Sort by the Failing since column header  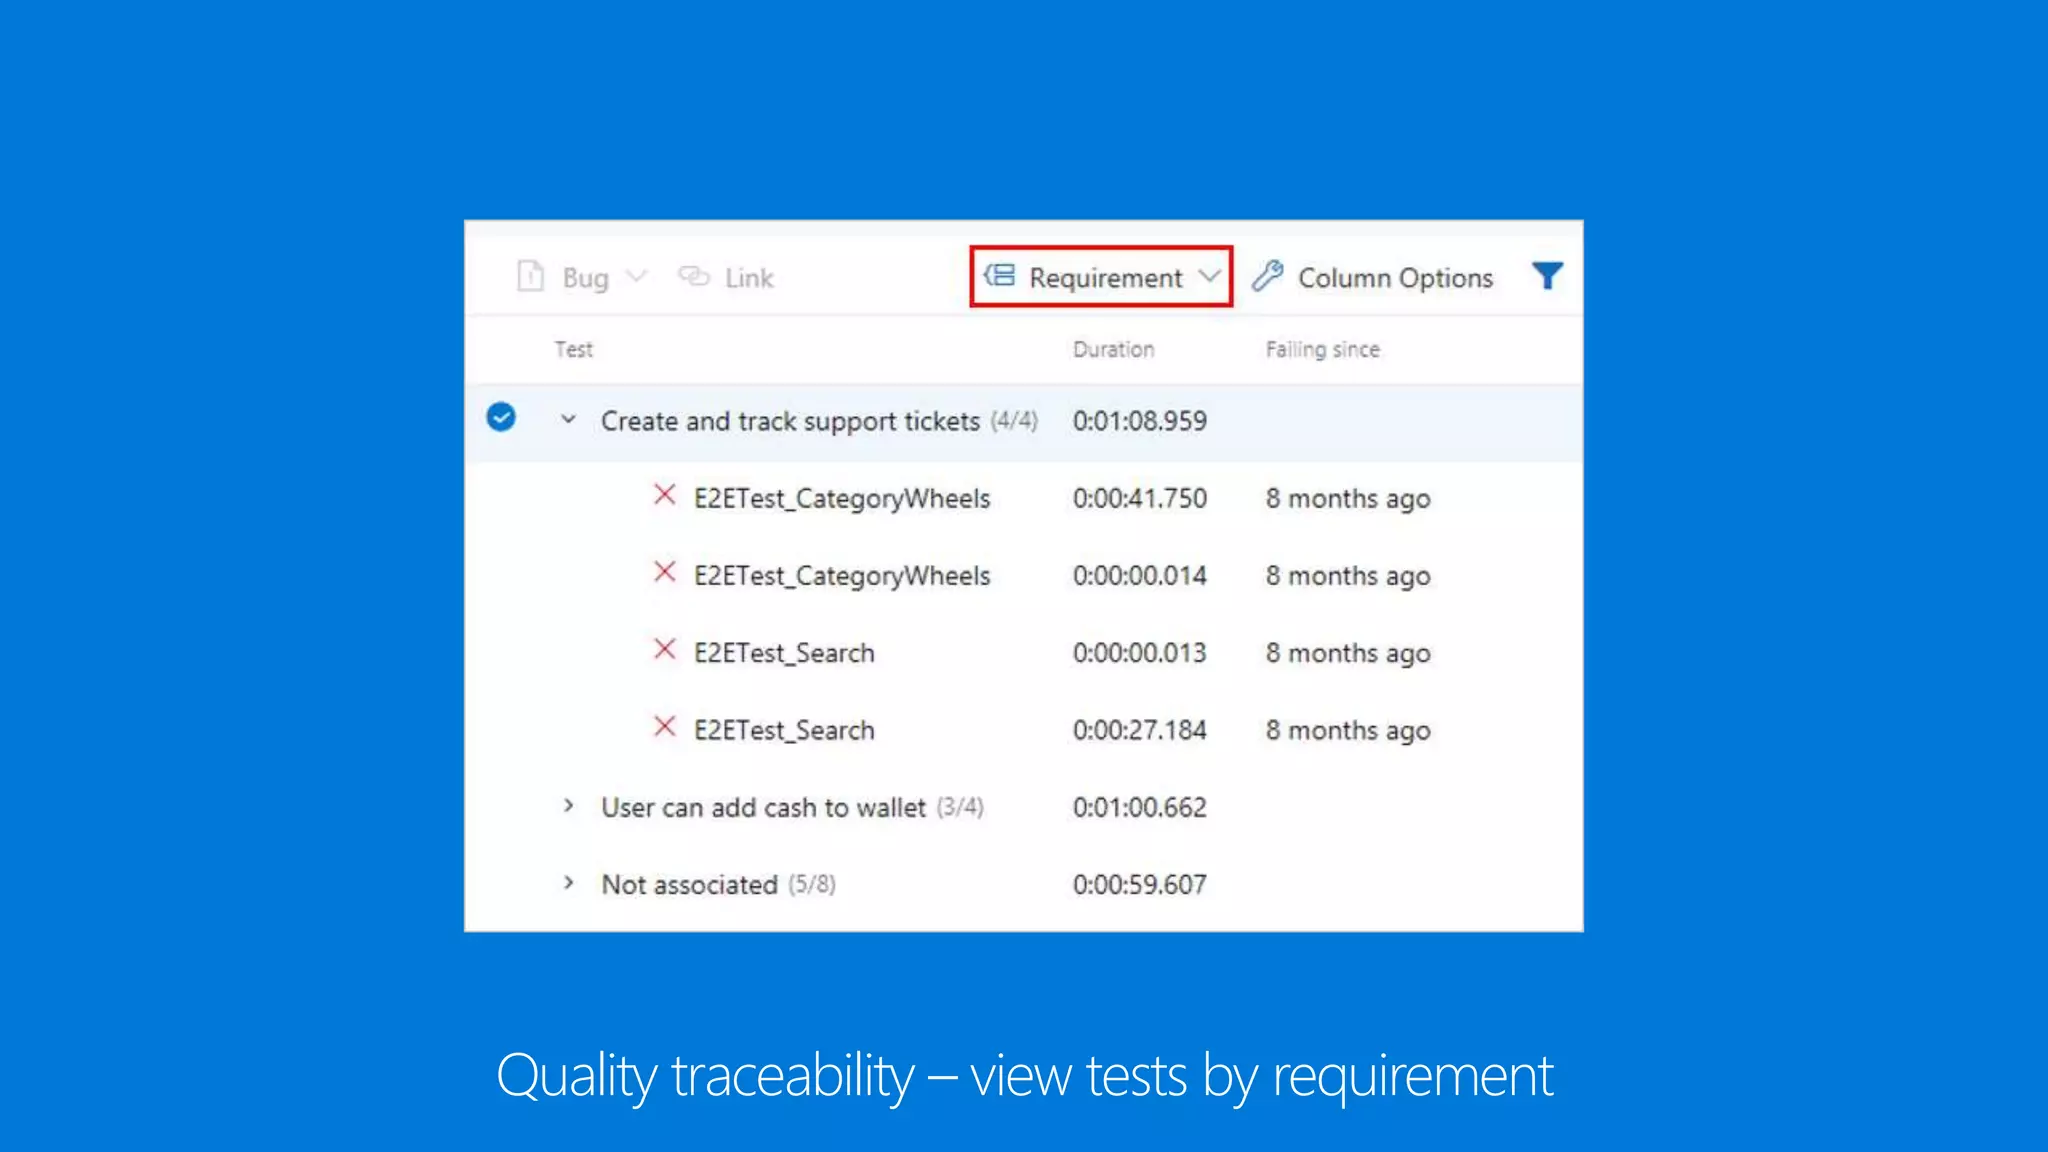(1322, 349)
